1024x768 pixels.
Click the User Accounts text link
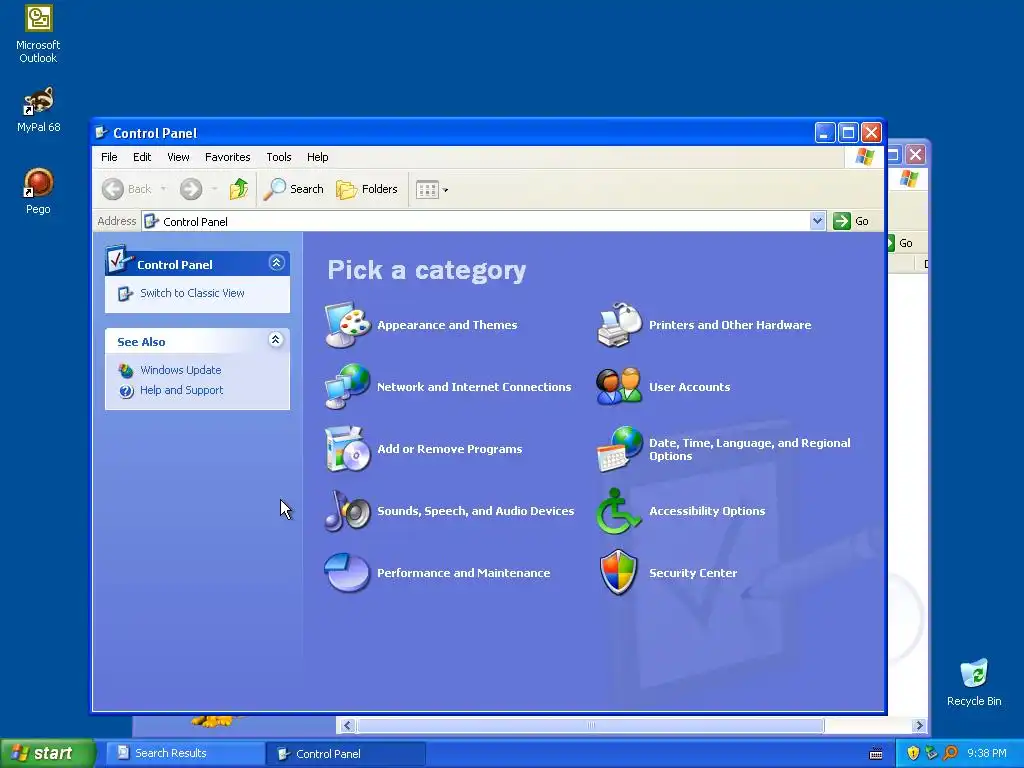[x=690, y=387]
